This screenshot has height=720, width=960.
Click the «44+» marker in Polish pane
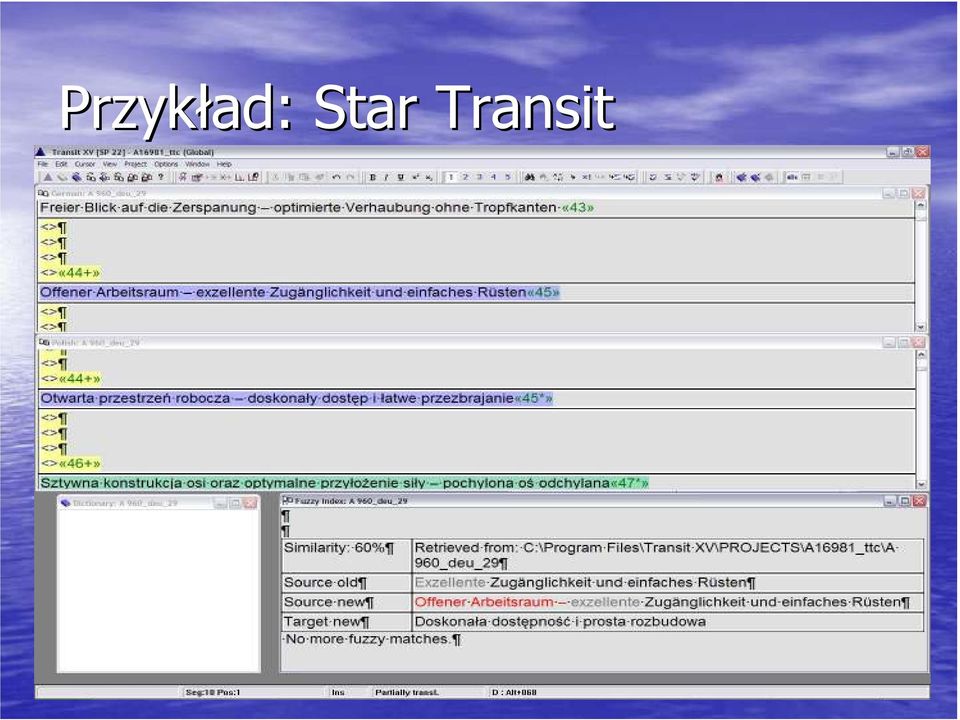80,378
